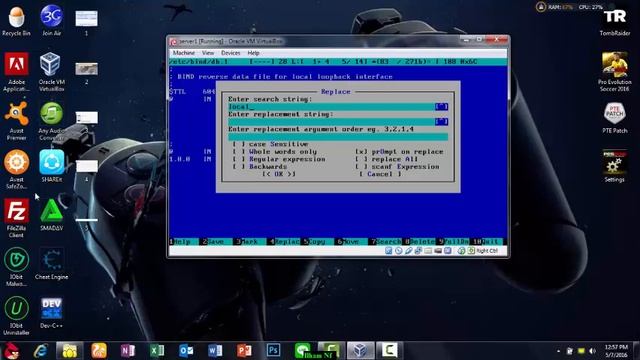Open Any Audio Converter desktop icon
This screenshot has width=640, height=360.
point(51,121)
